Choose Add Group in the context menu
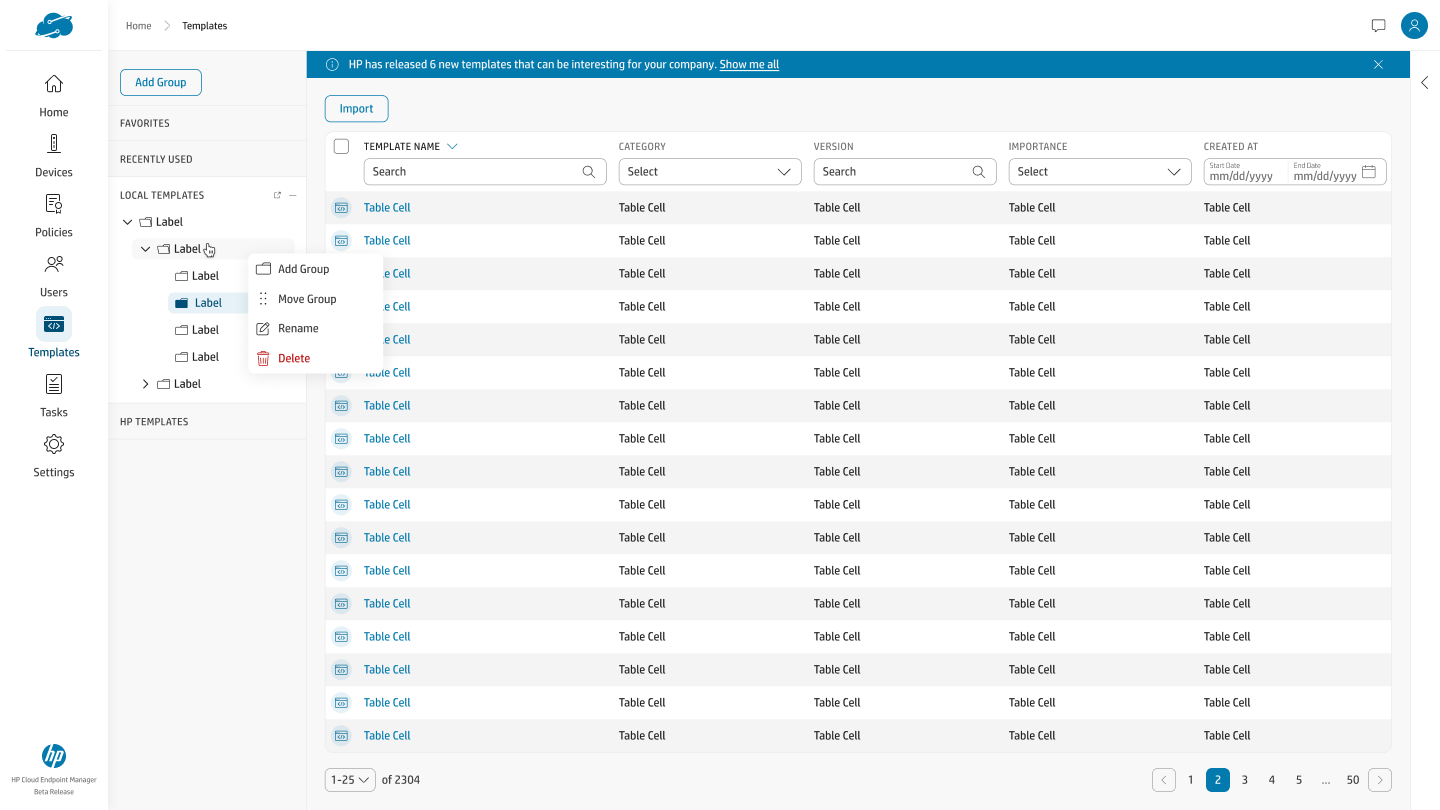The height and width of the screenshot is (810, 1440). [315, 269]
